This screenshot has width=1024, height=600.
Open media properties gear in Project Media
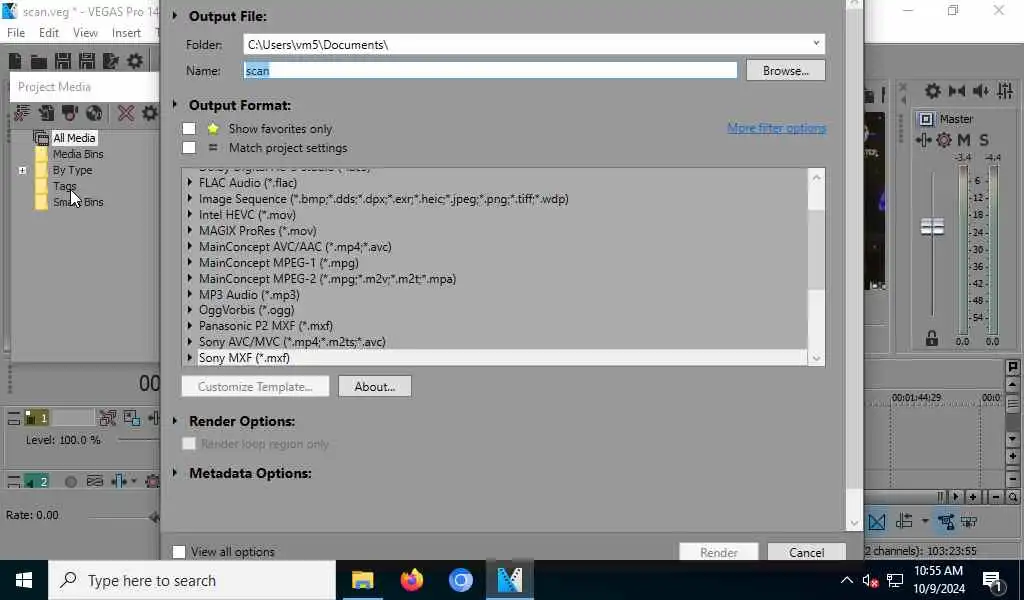[150, 113]
